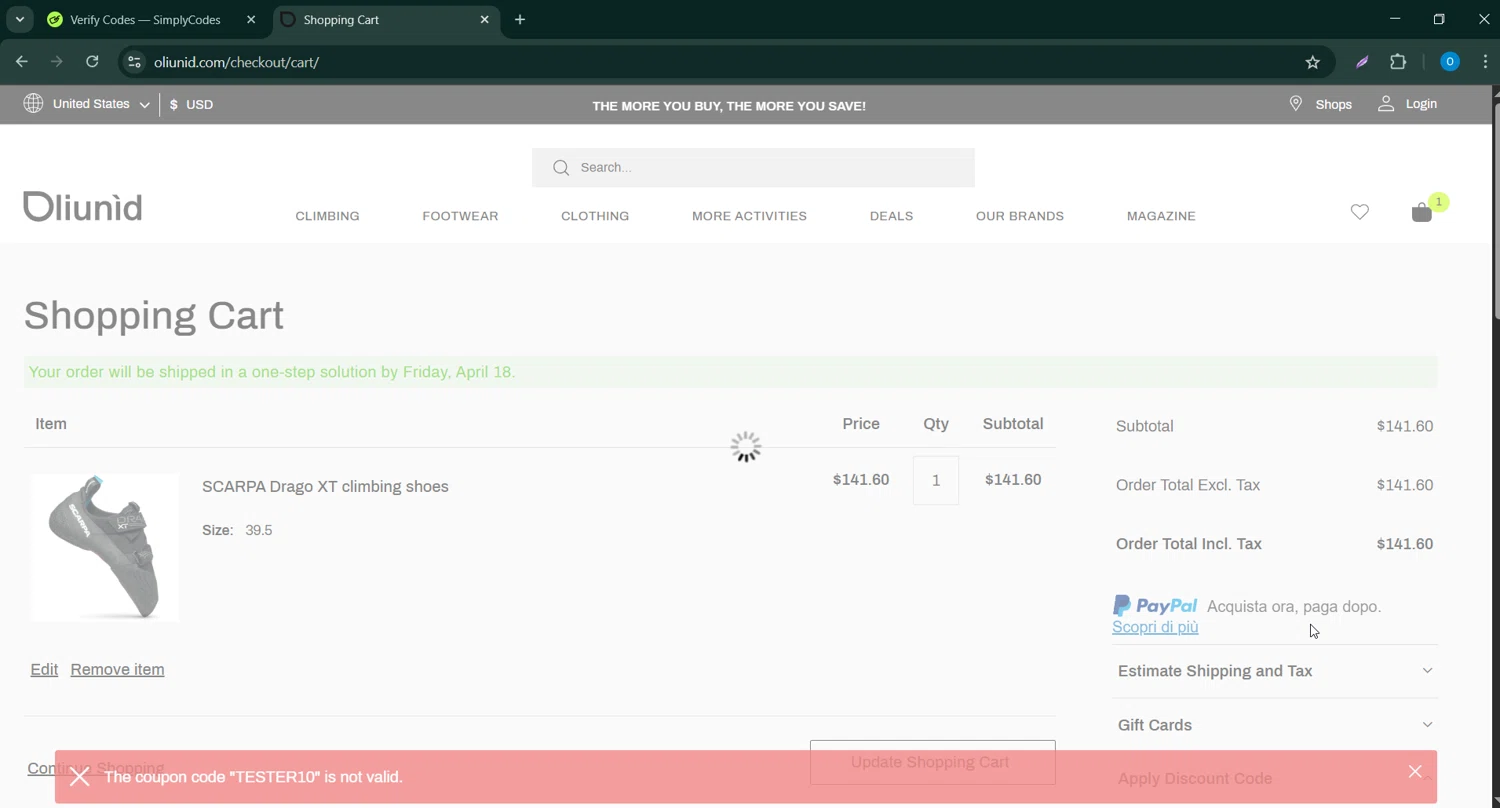
Task: Click the PayPal logo
Action: click(1155, 606)
